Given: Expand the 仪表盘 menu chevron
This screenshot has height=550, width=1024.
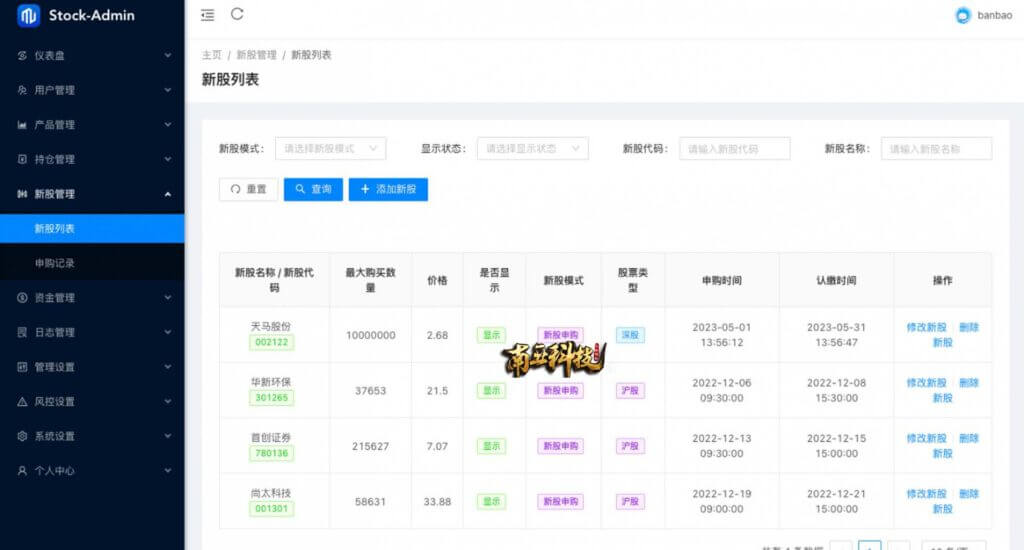Looking at the screenshot, I should 168,56.
